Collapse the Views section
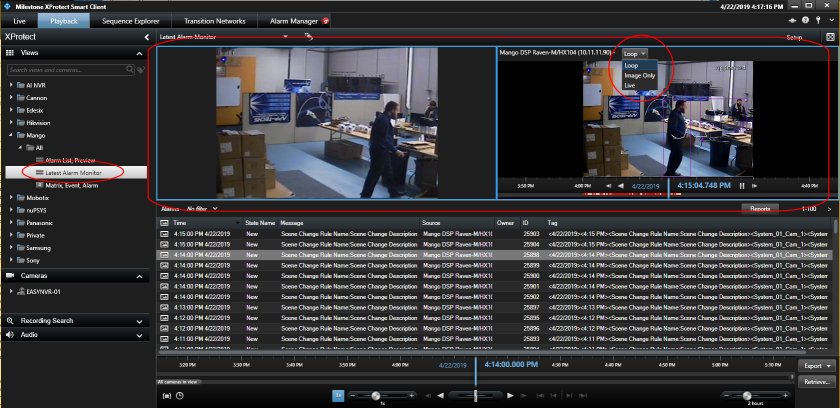The image size is (840, 408). [x=139, y=54]
